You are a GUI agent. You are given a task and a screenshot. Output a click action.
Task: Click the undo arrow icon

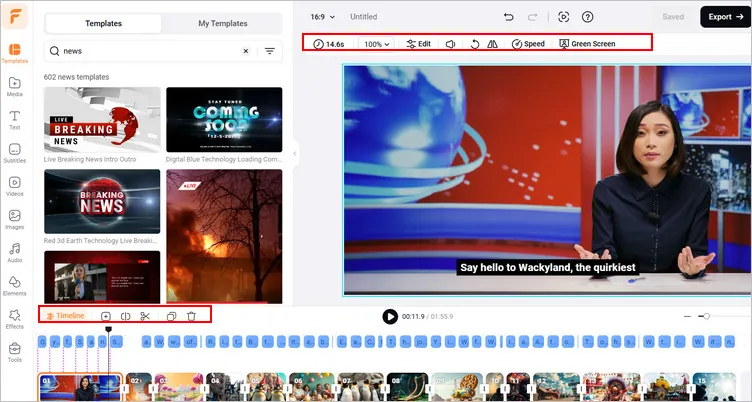click(509, 17)
